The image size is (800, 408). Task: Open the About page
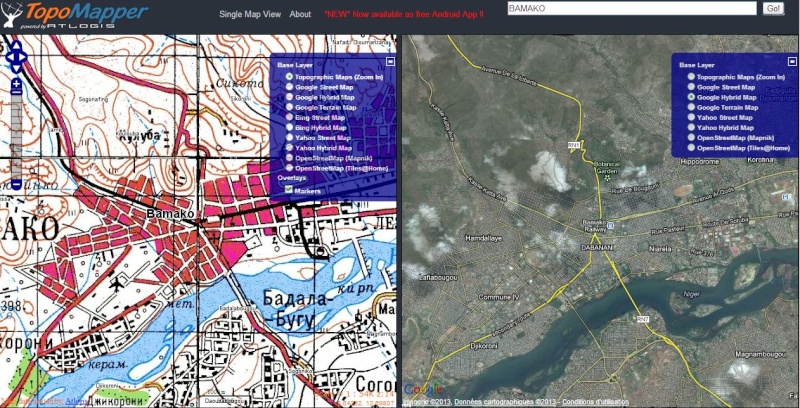300,14
